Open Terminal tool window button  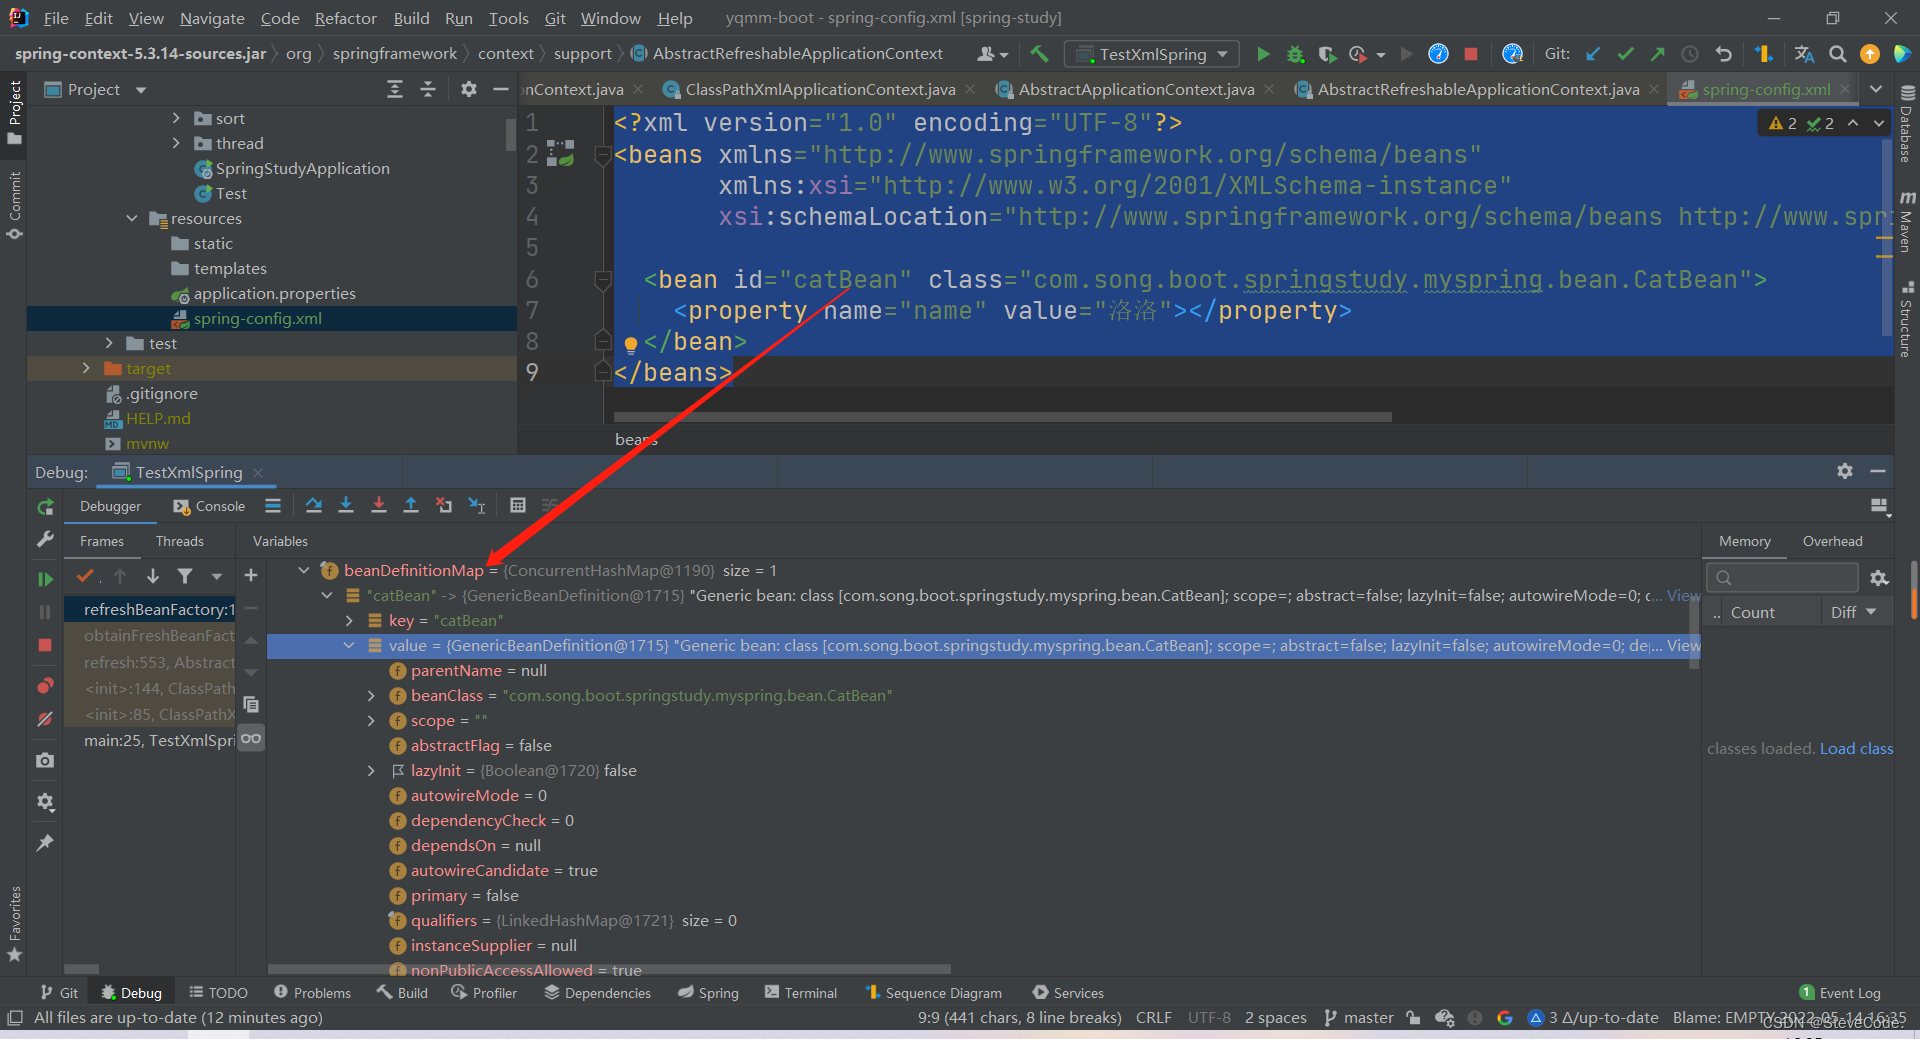pos(801,993)
